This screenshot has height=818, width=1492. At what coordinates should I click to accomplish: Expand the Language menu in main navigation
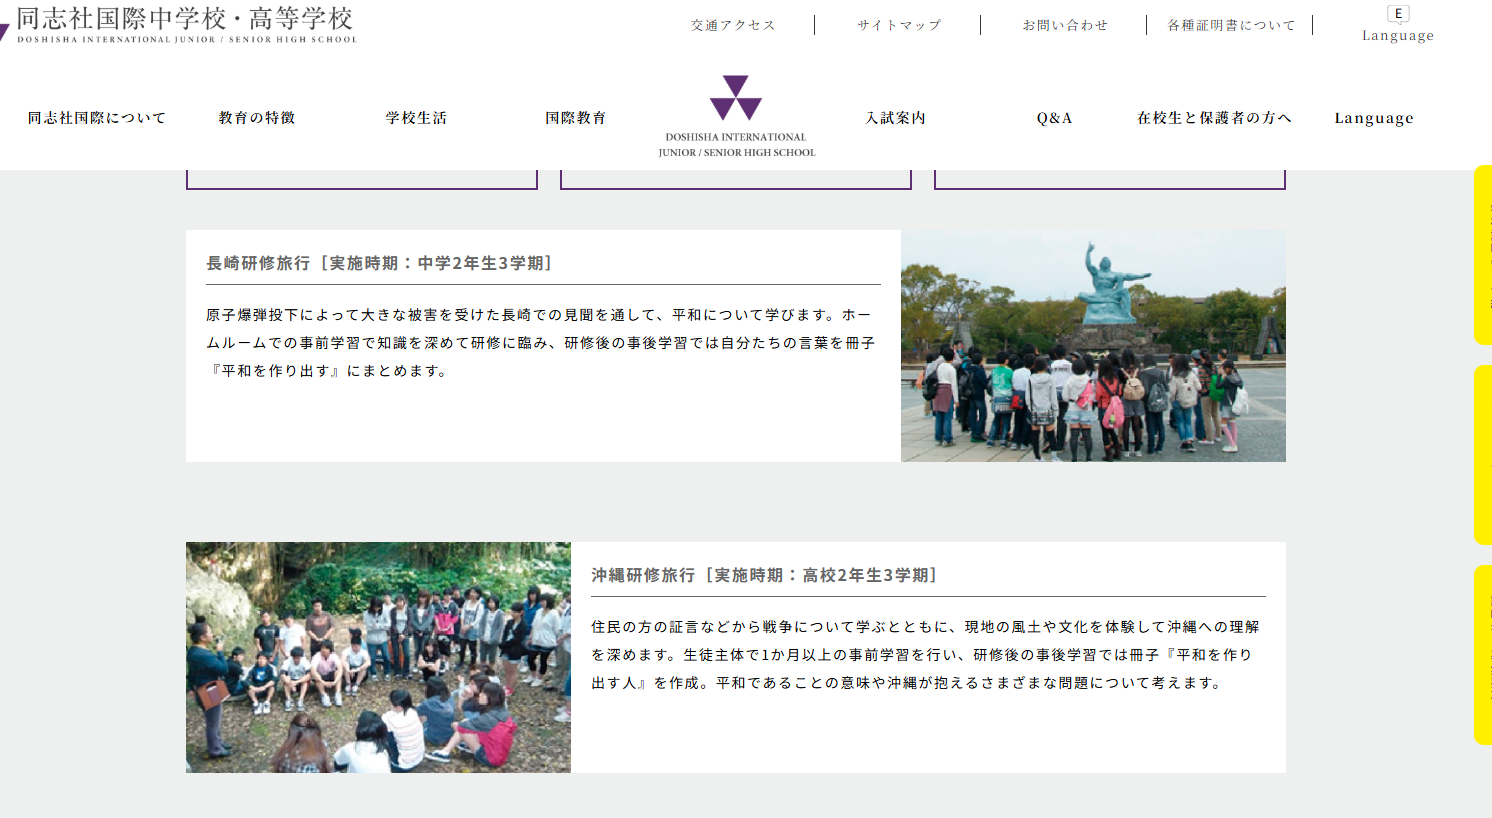pyautogui.click(x=1374, y=118)
